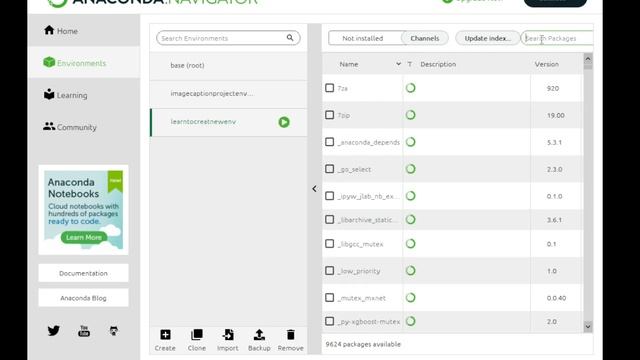
Task: Click the Update index button
Action: [x=487, y=38]
